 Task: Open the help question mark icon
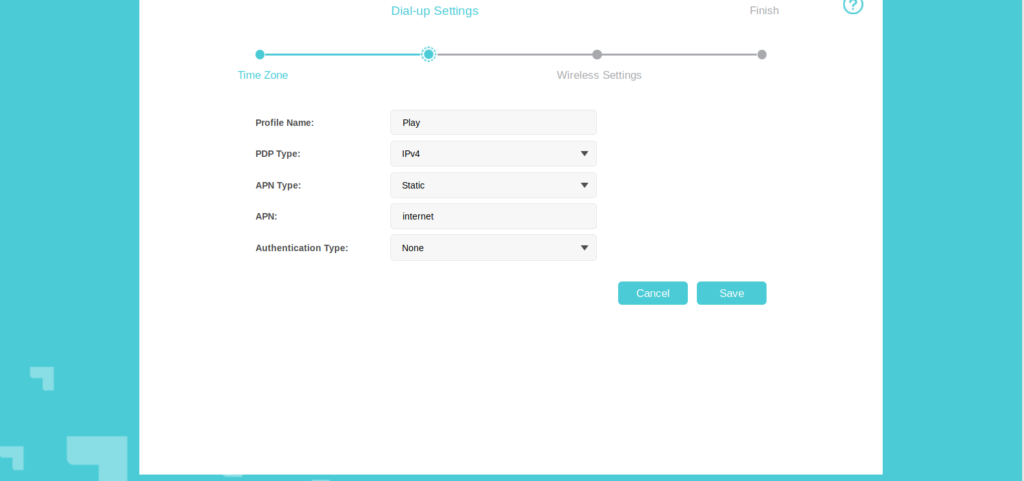[x=852, y=6]
